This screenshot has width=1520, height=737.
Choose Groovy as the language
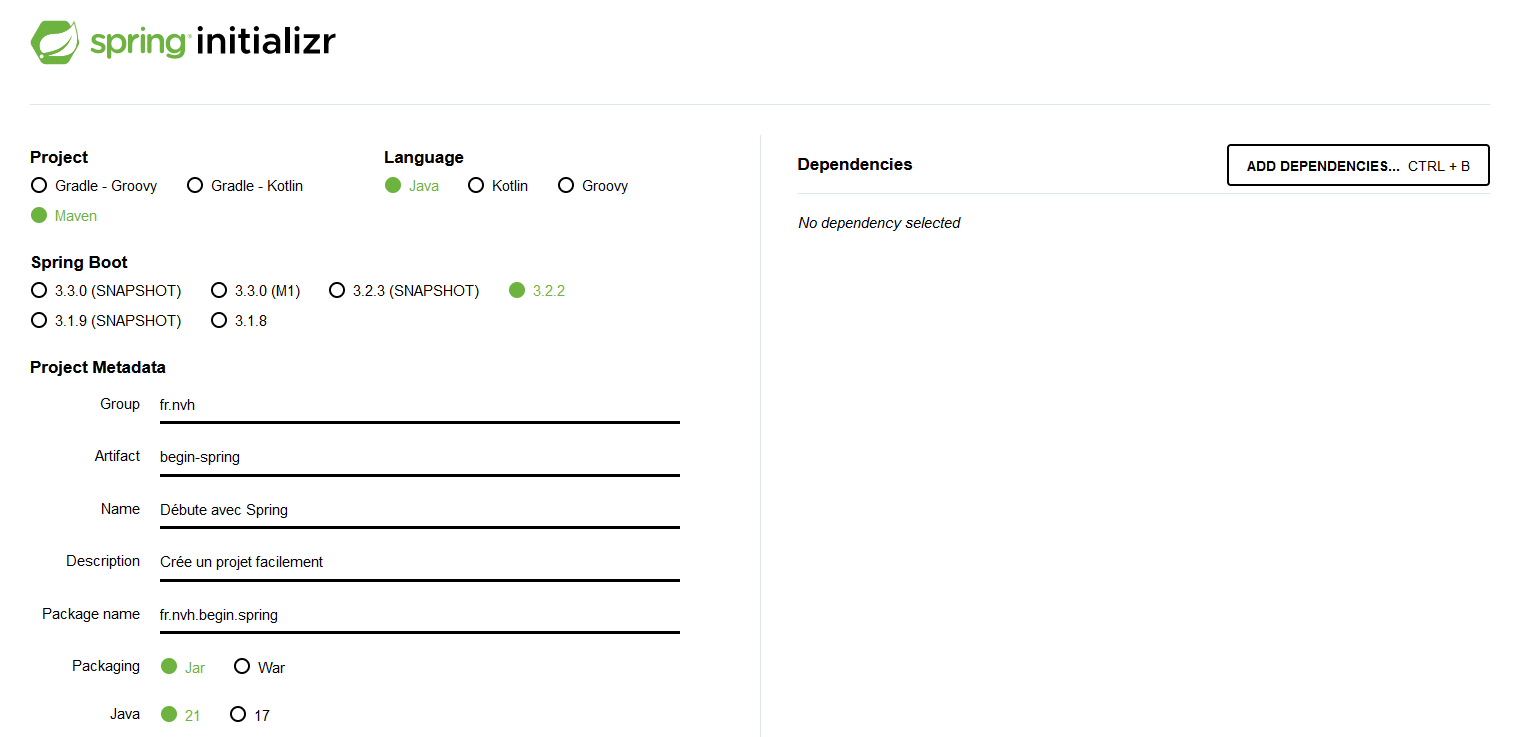(x=593, y=186)
